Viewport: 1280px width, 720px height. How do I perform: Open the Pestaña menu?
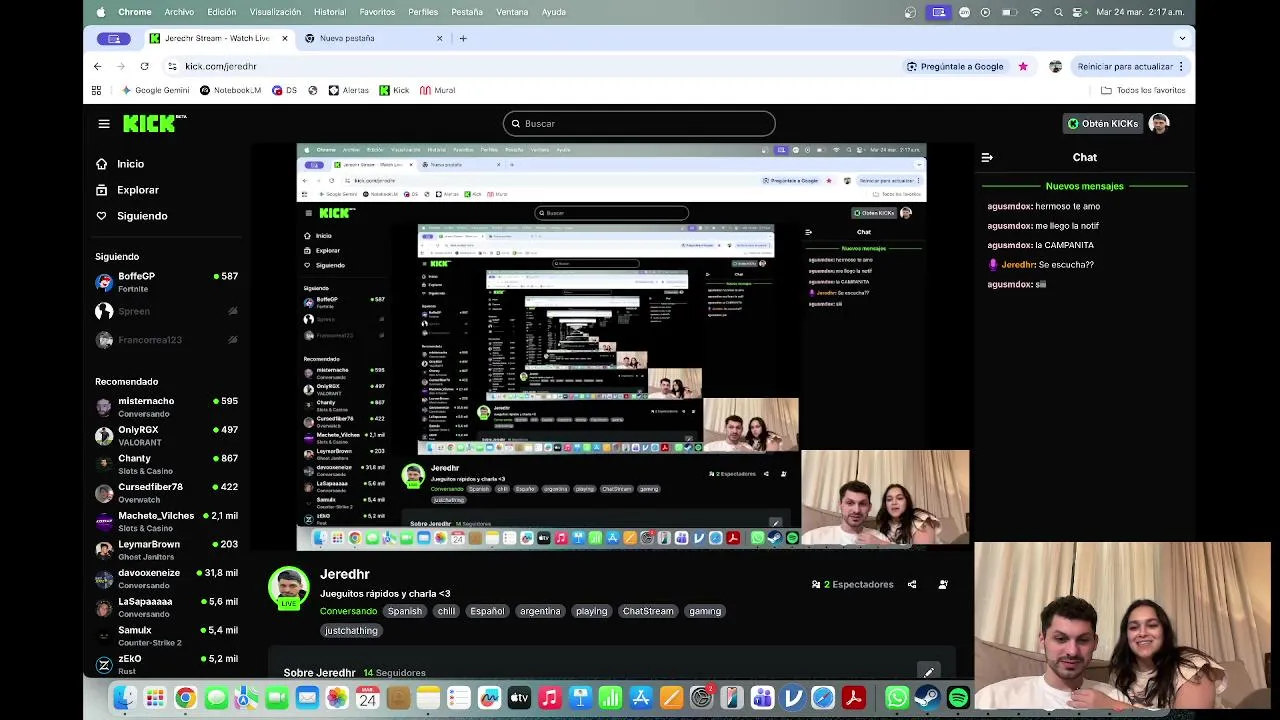pyautogui.click(x=467, y=12)
